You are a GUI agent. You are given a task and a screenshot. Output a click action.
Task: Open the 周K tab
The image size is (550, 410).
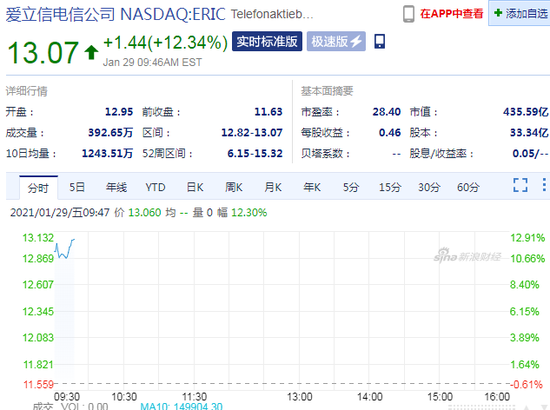pos(234,187)
